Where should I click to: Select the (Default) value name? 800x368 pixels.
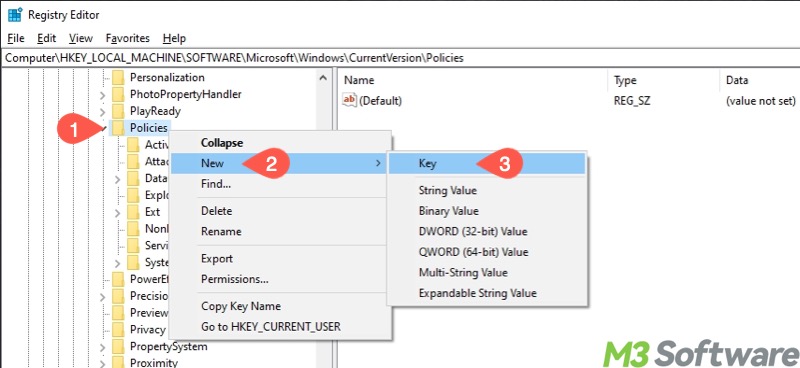click(x=381, y=101)
